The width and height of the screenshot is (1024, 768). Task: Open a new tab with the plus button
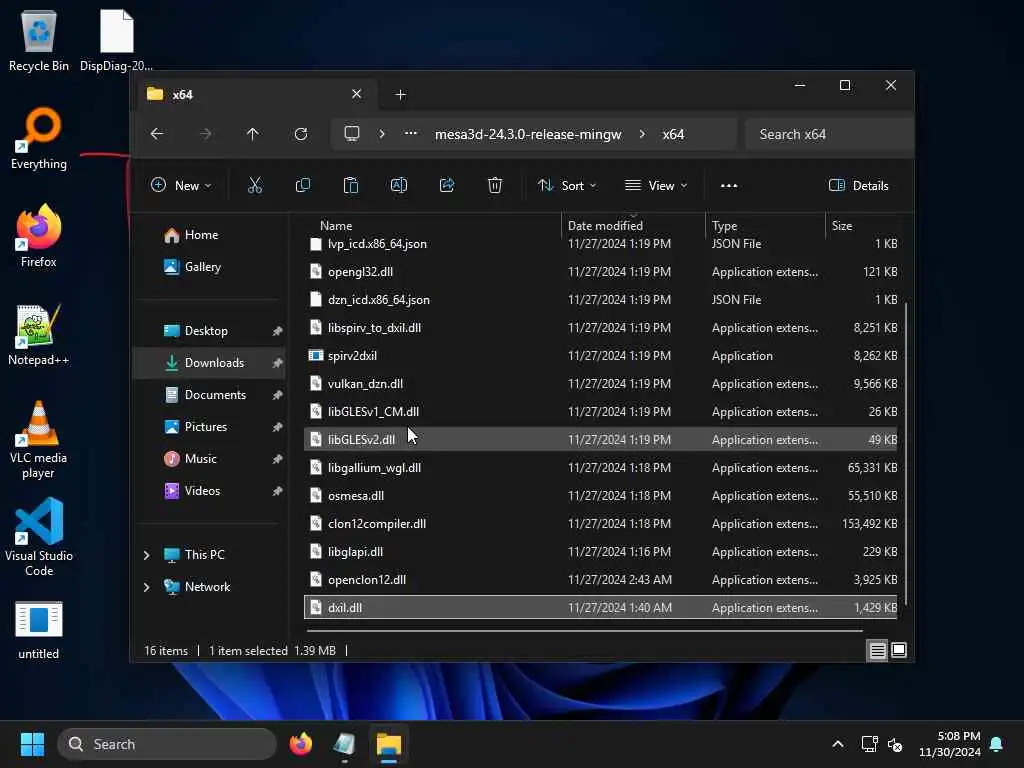400,95
